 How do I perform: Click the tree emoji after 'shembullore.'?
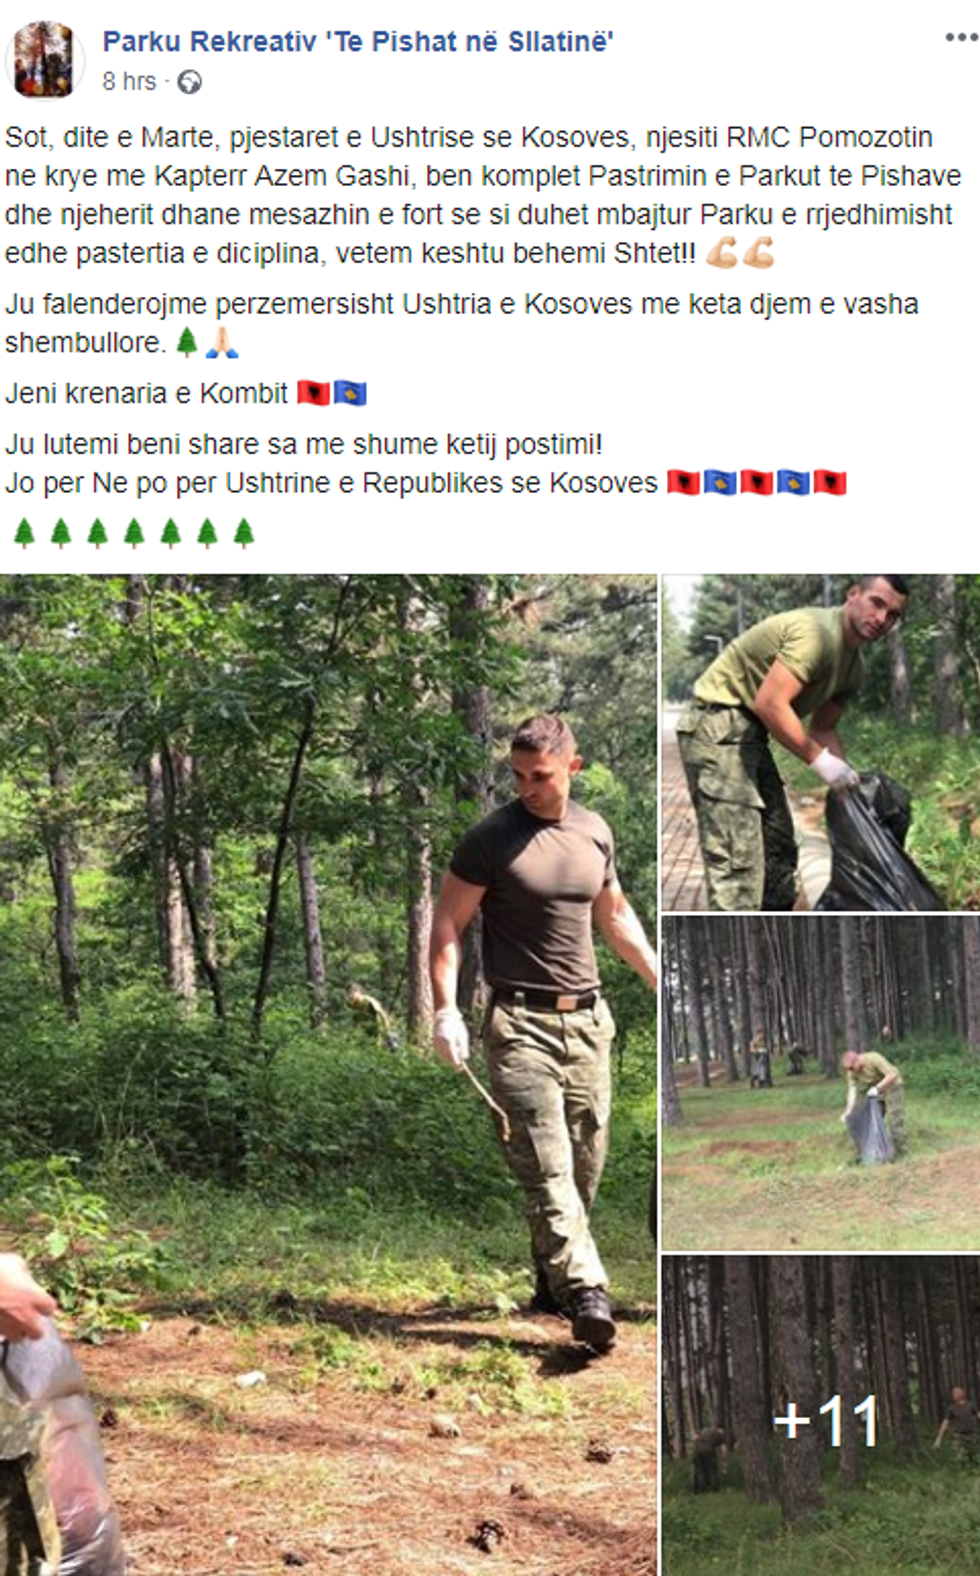coord(186,342)
